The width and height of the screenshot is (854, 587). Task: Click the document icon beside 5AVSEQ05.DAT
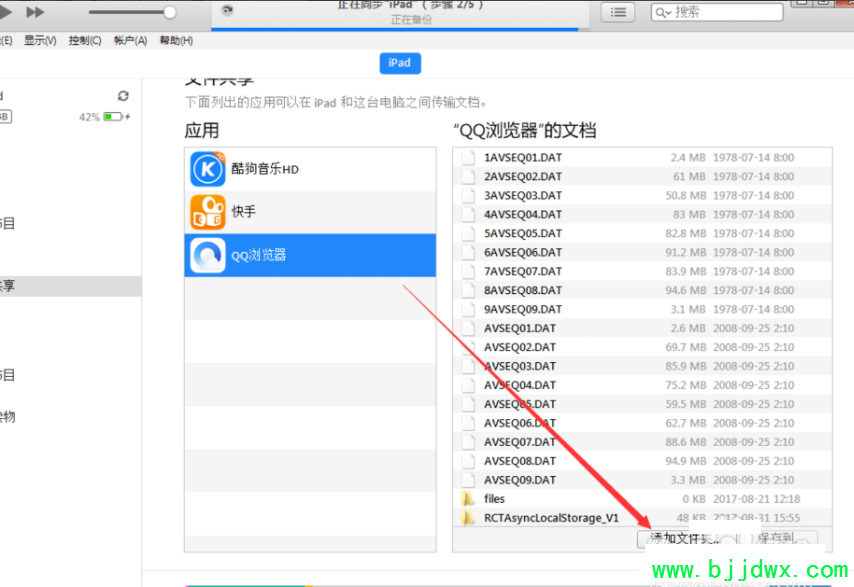click(468, 233)
